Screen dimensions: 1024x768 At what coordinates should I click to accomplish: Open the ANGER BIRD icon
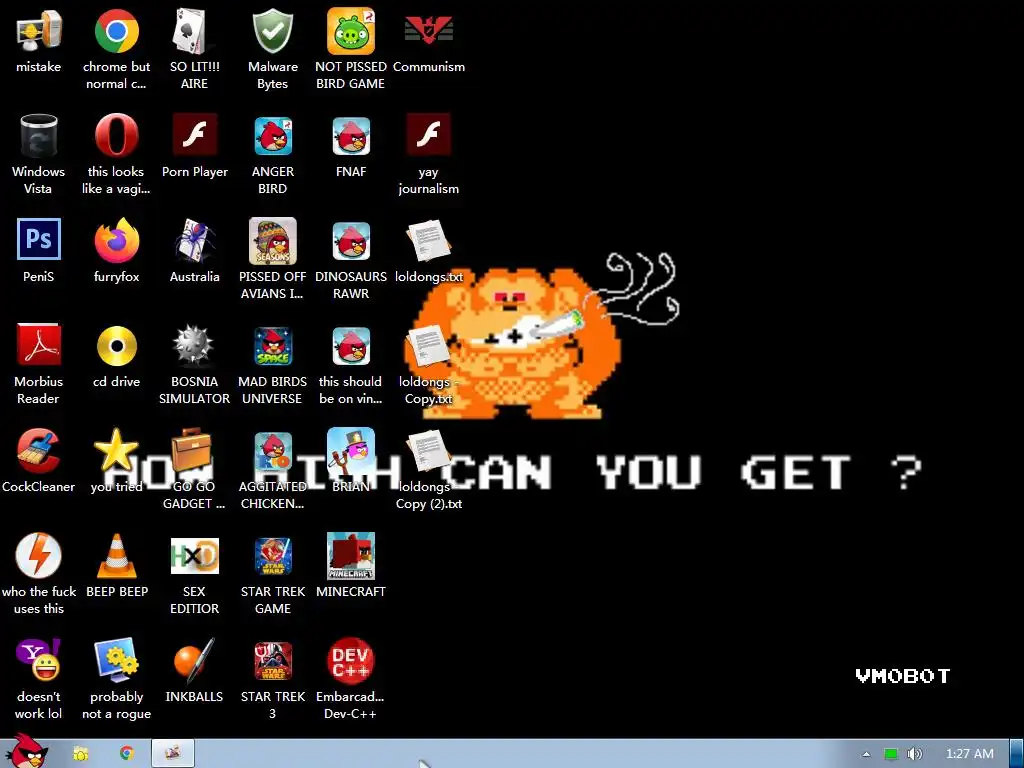coord(272,136)
